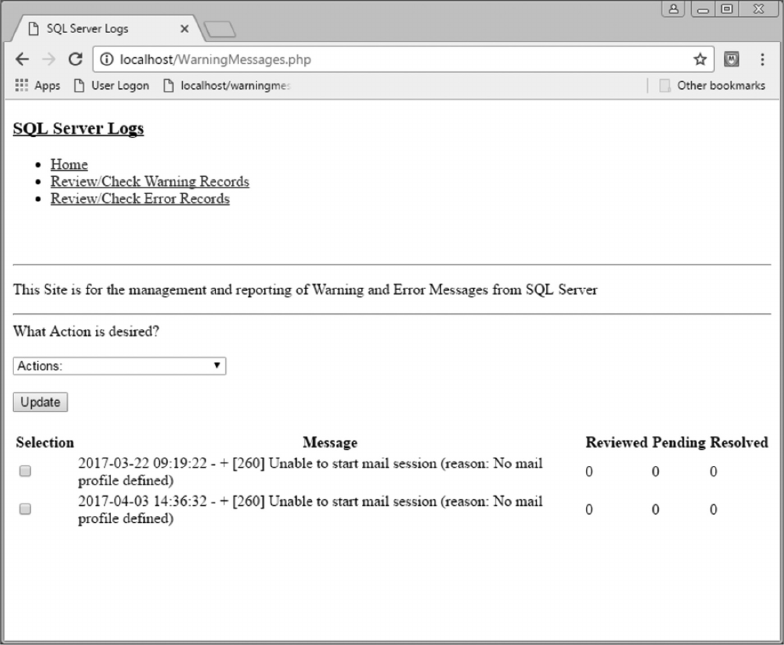The image size is (784, 645).
Task: Click Resolved value for 2017-04-03 row
Action: 714,510
